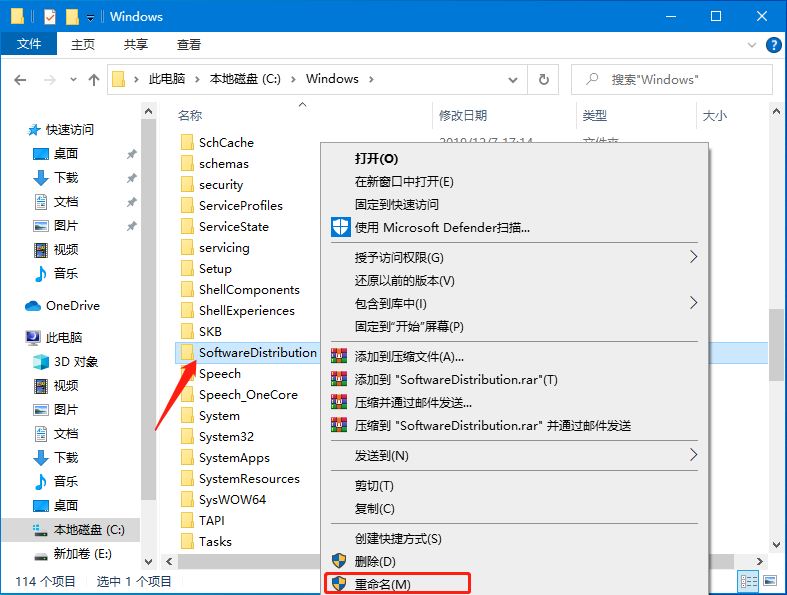
Task: Expand chevron after Windows in breadcrumb
Action: (x=371, y=79)
